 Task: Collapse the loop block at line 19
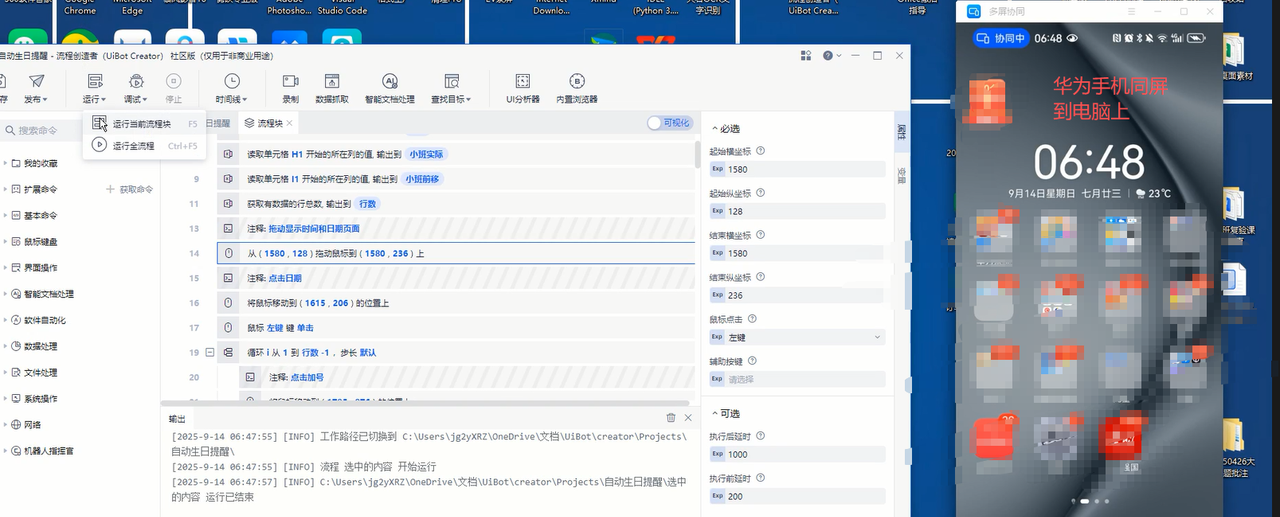(x=209, y=352)
